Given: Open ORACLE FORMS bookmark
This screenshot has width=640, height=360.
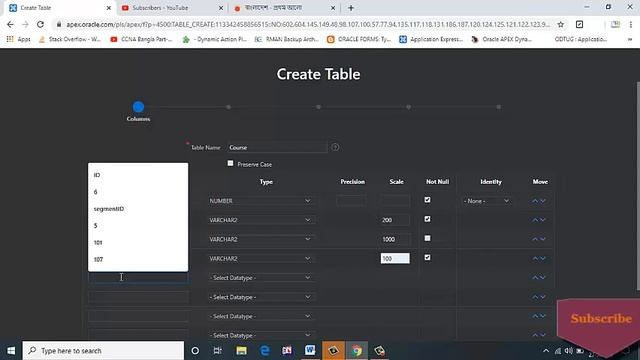Looking at the screenshot, I should 359,39.
